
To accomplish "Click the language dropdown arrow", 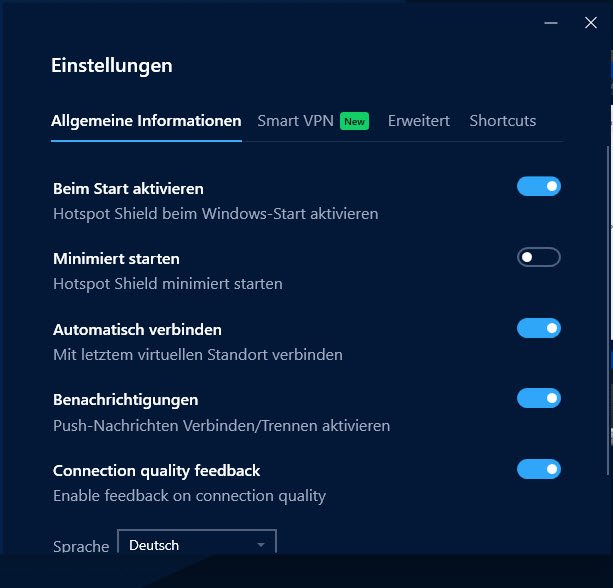I will 261,545.
